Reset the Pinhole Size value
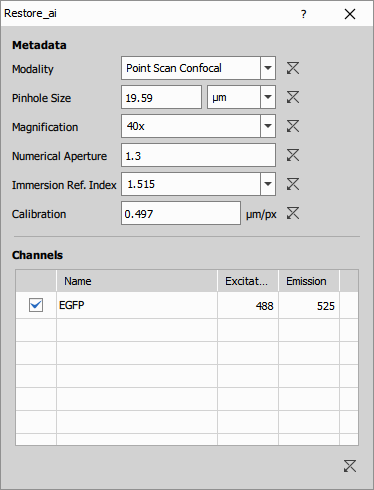The image size is (374, 490). 293,97
